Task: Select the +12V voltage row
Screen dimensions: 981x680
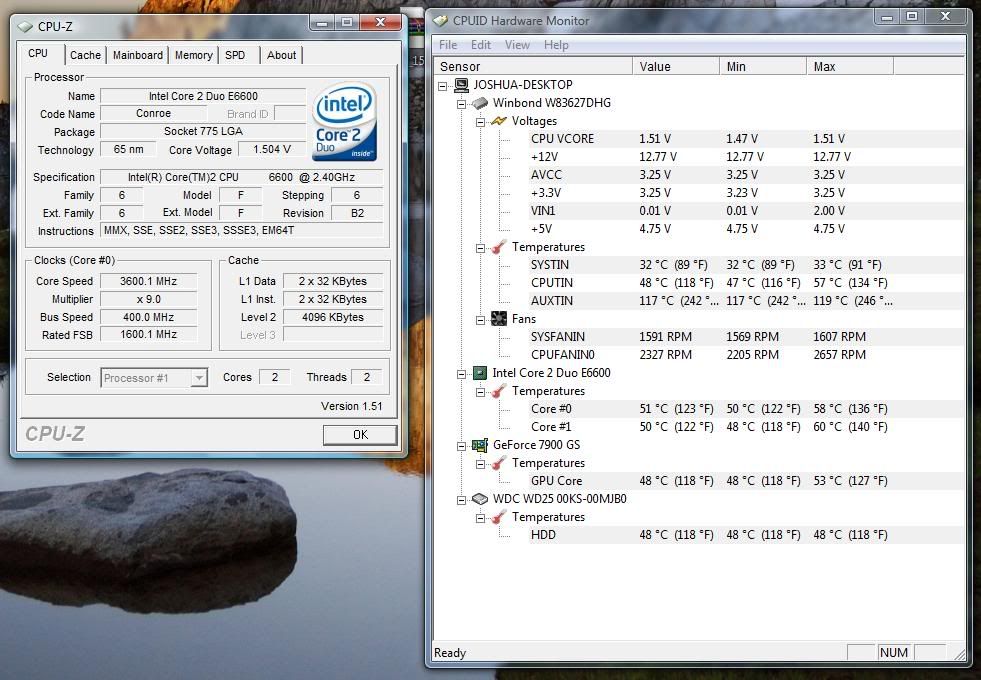Action: (x=746, y=157)
